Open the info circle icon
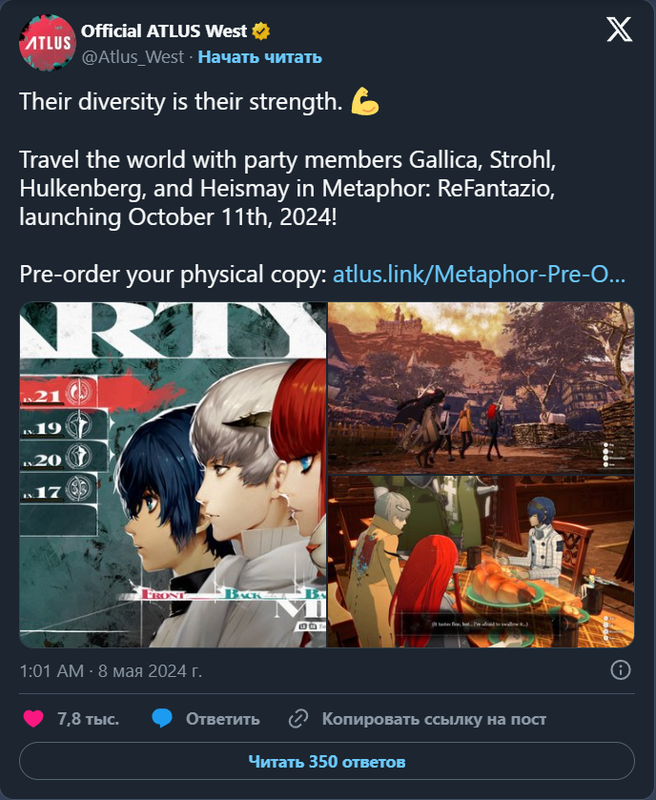Viewport: 656px width, 800px height. pyautogui.click(x=620, y=670)
